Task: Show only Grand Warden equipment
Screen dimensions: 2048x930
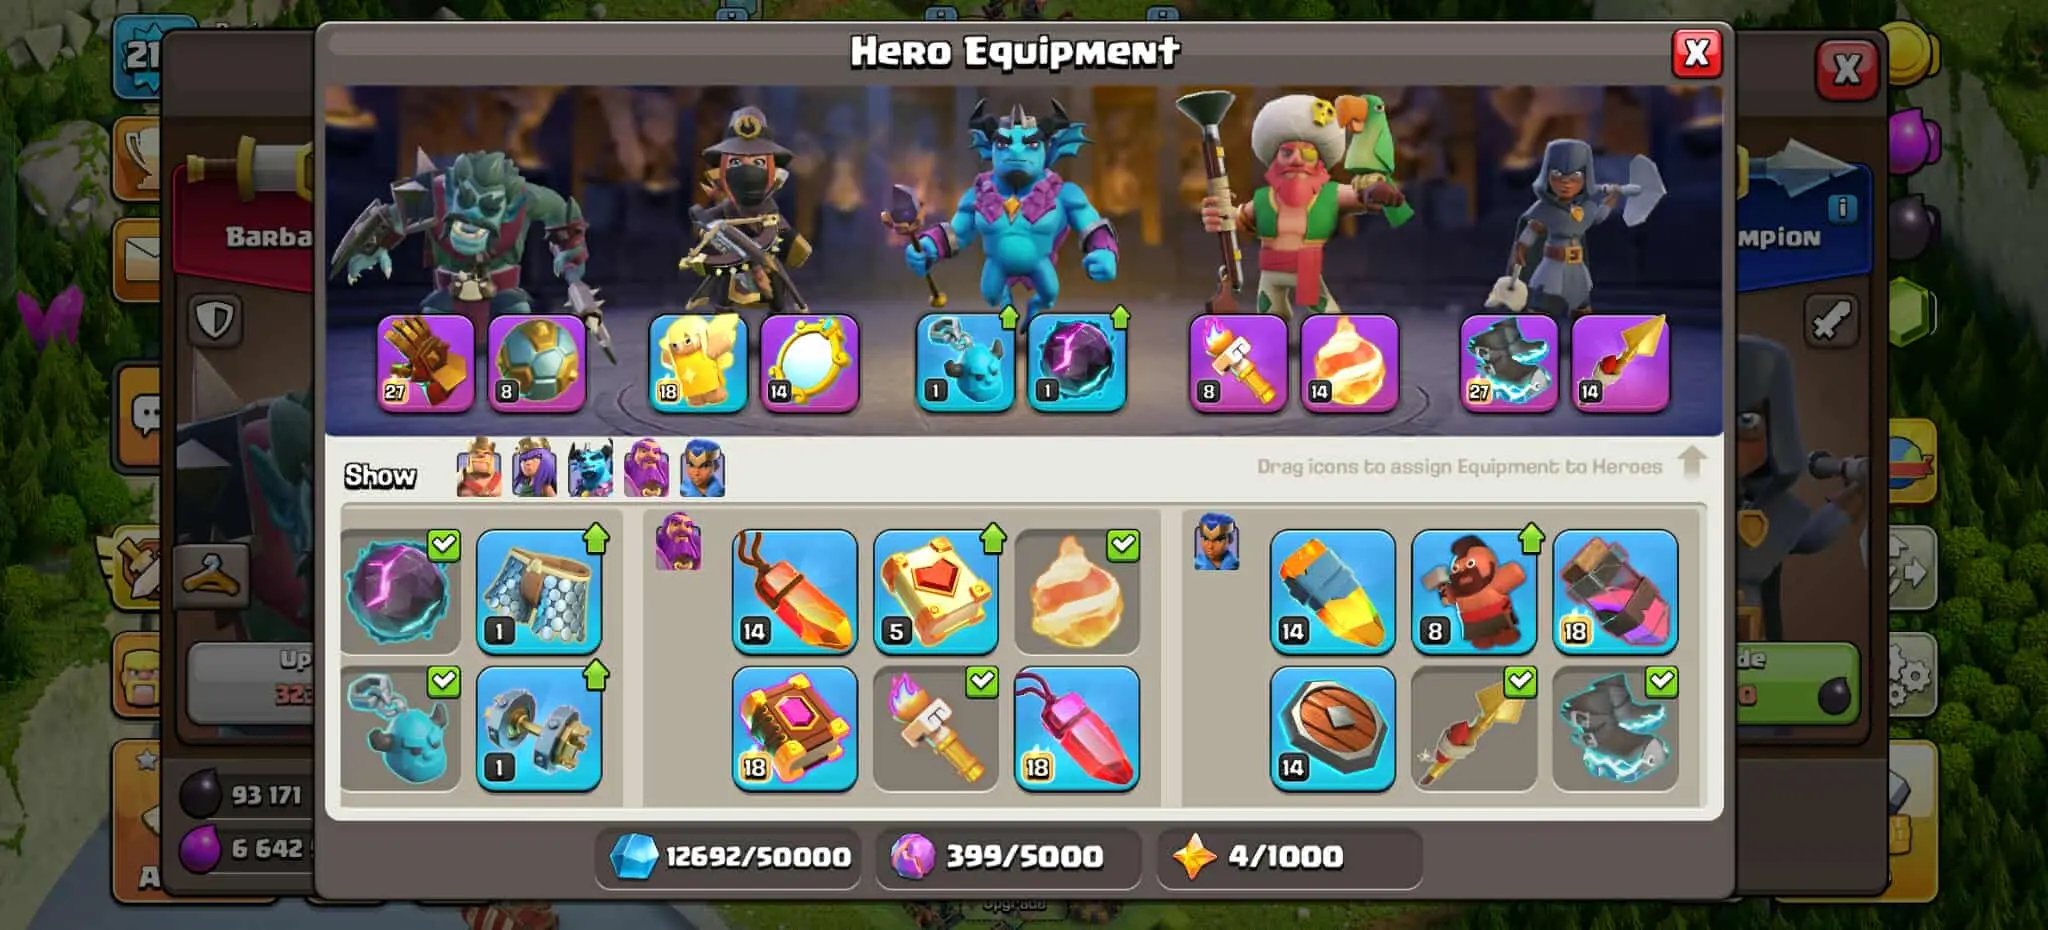Action: coord(646,468)
